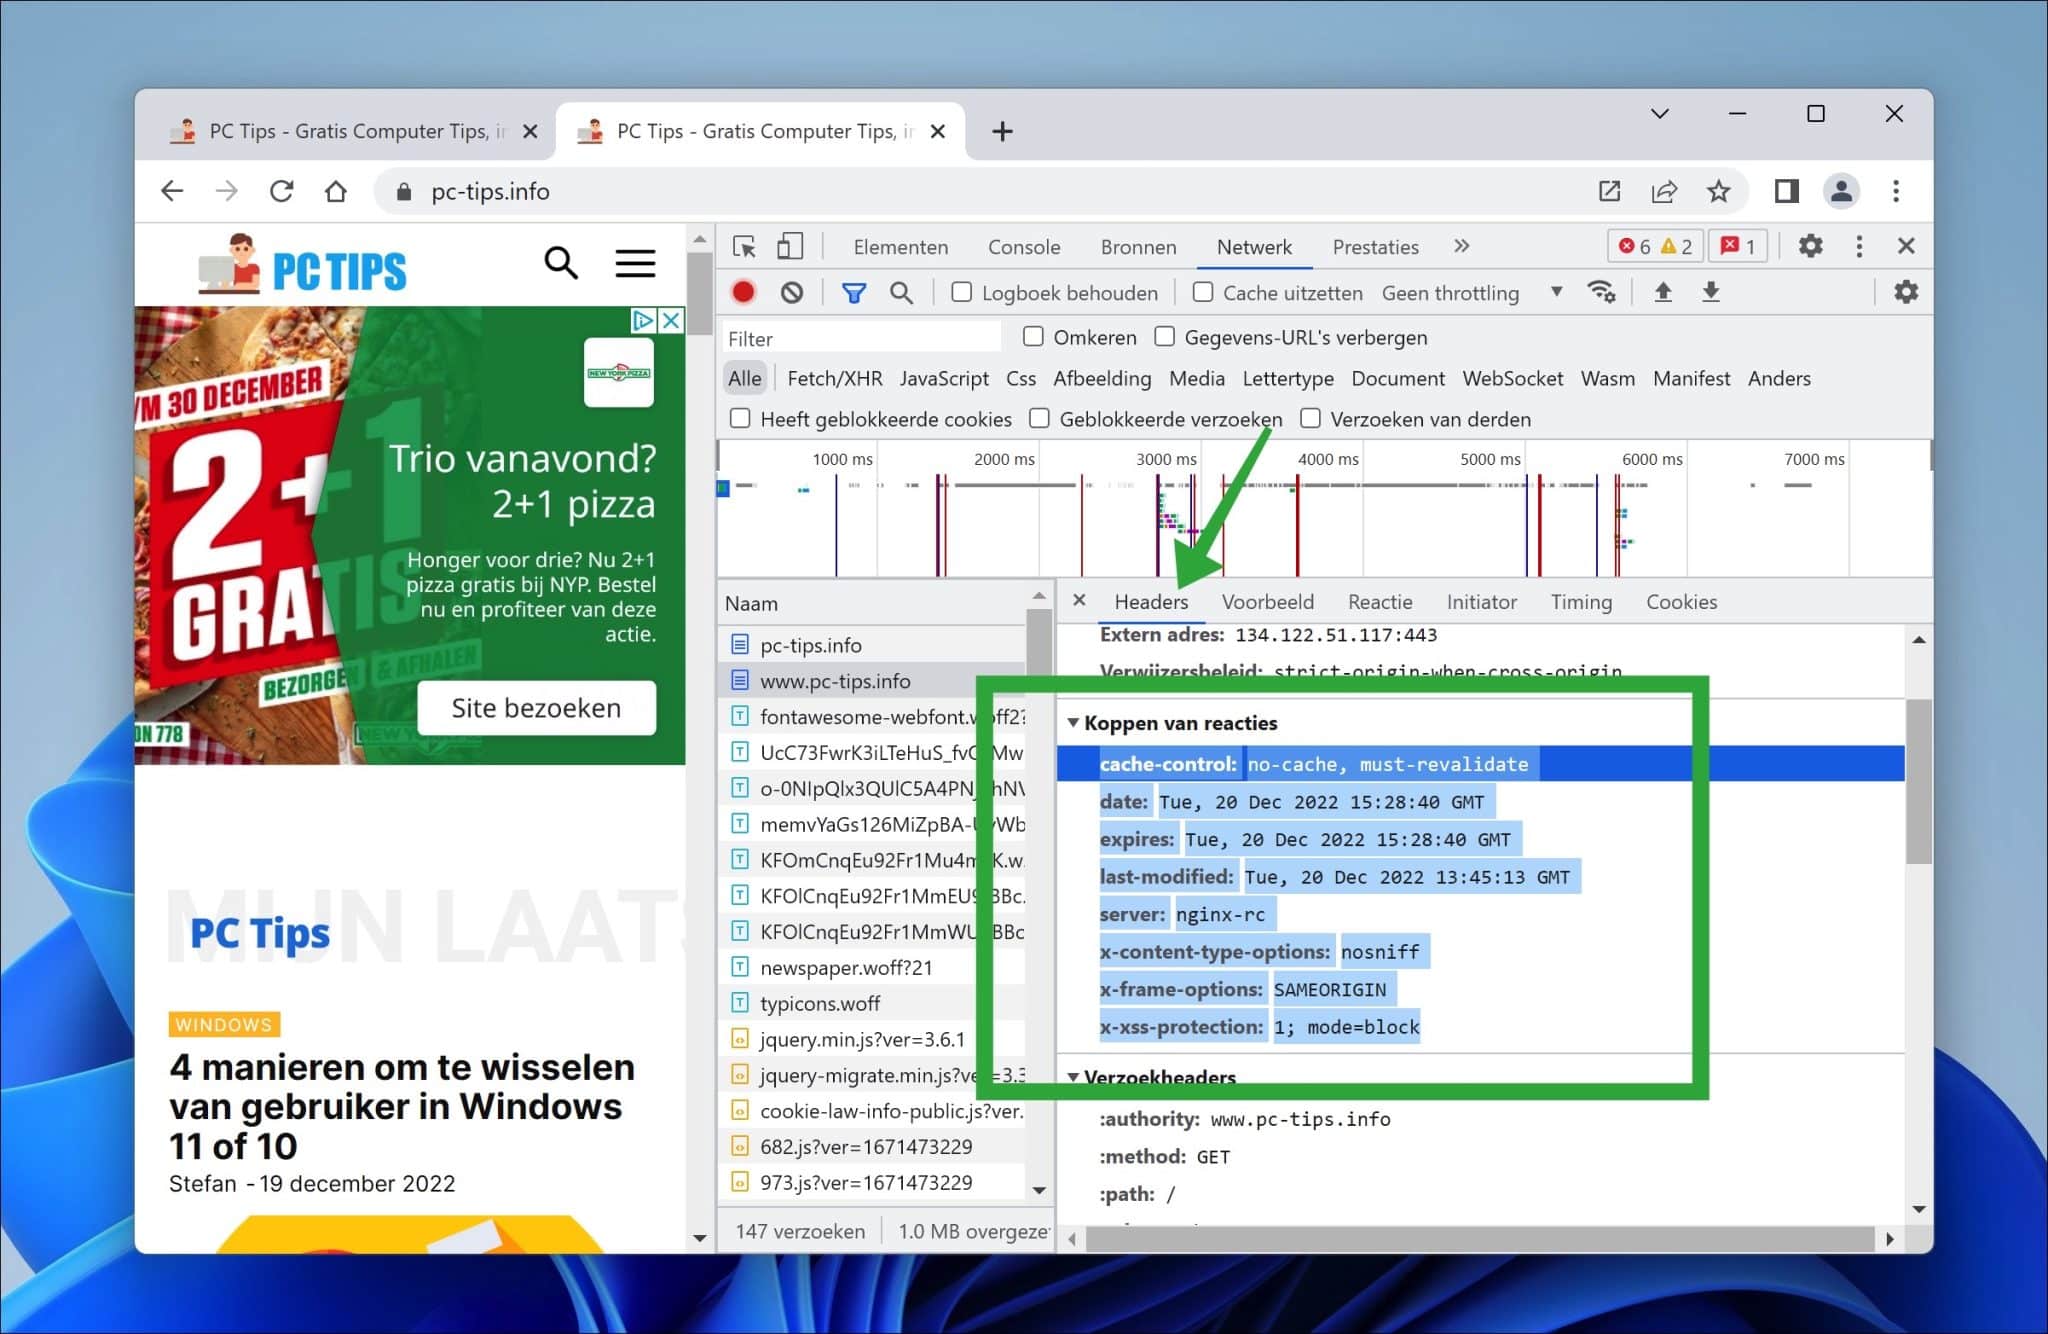This screenshot has height=1334, width=2048.
Task: Switch to Console tab
Action: click(x=1024, y=247)
